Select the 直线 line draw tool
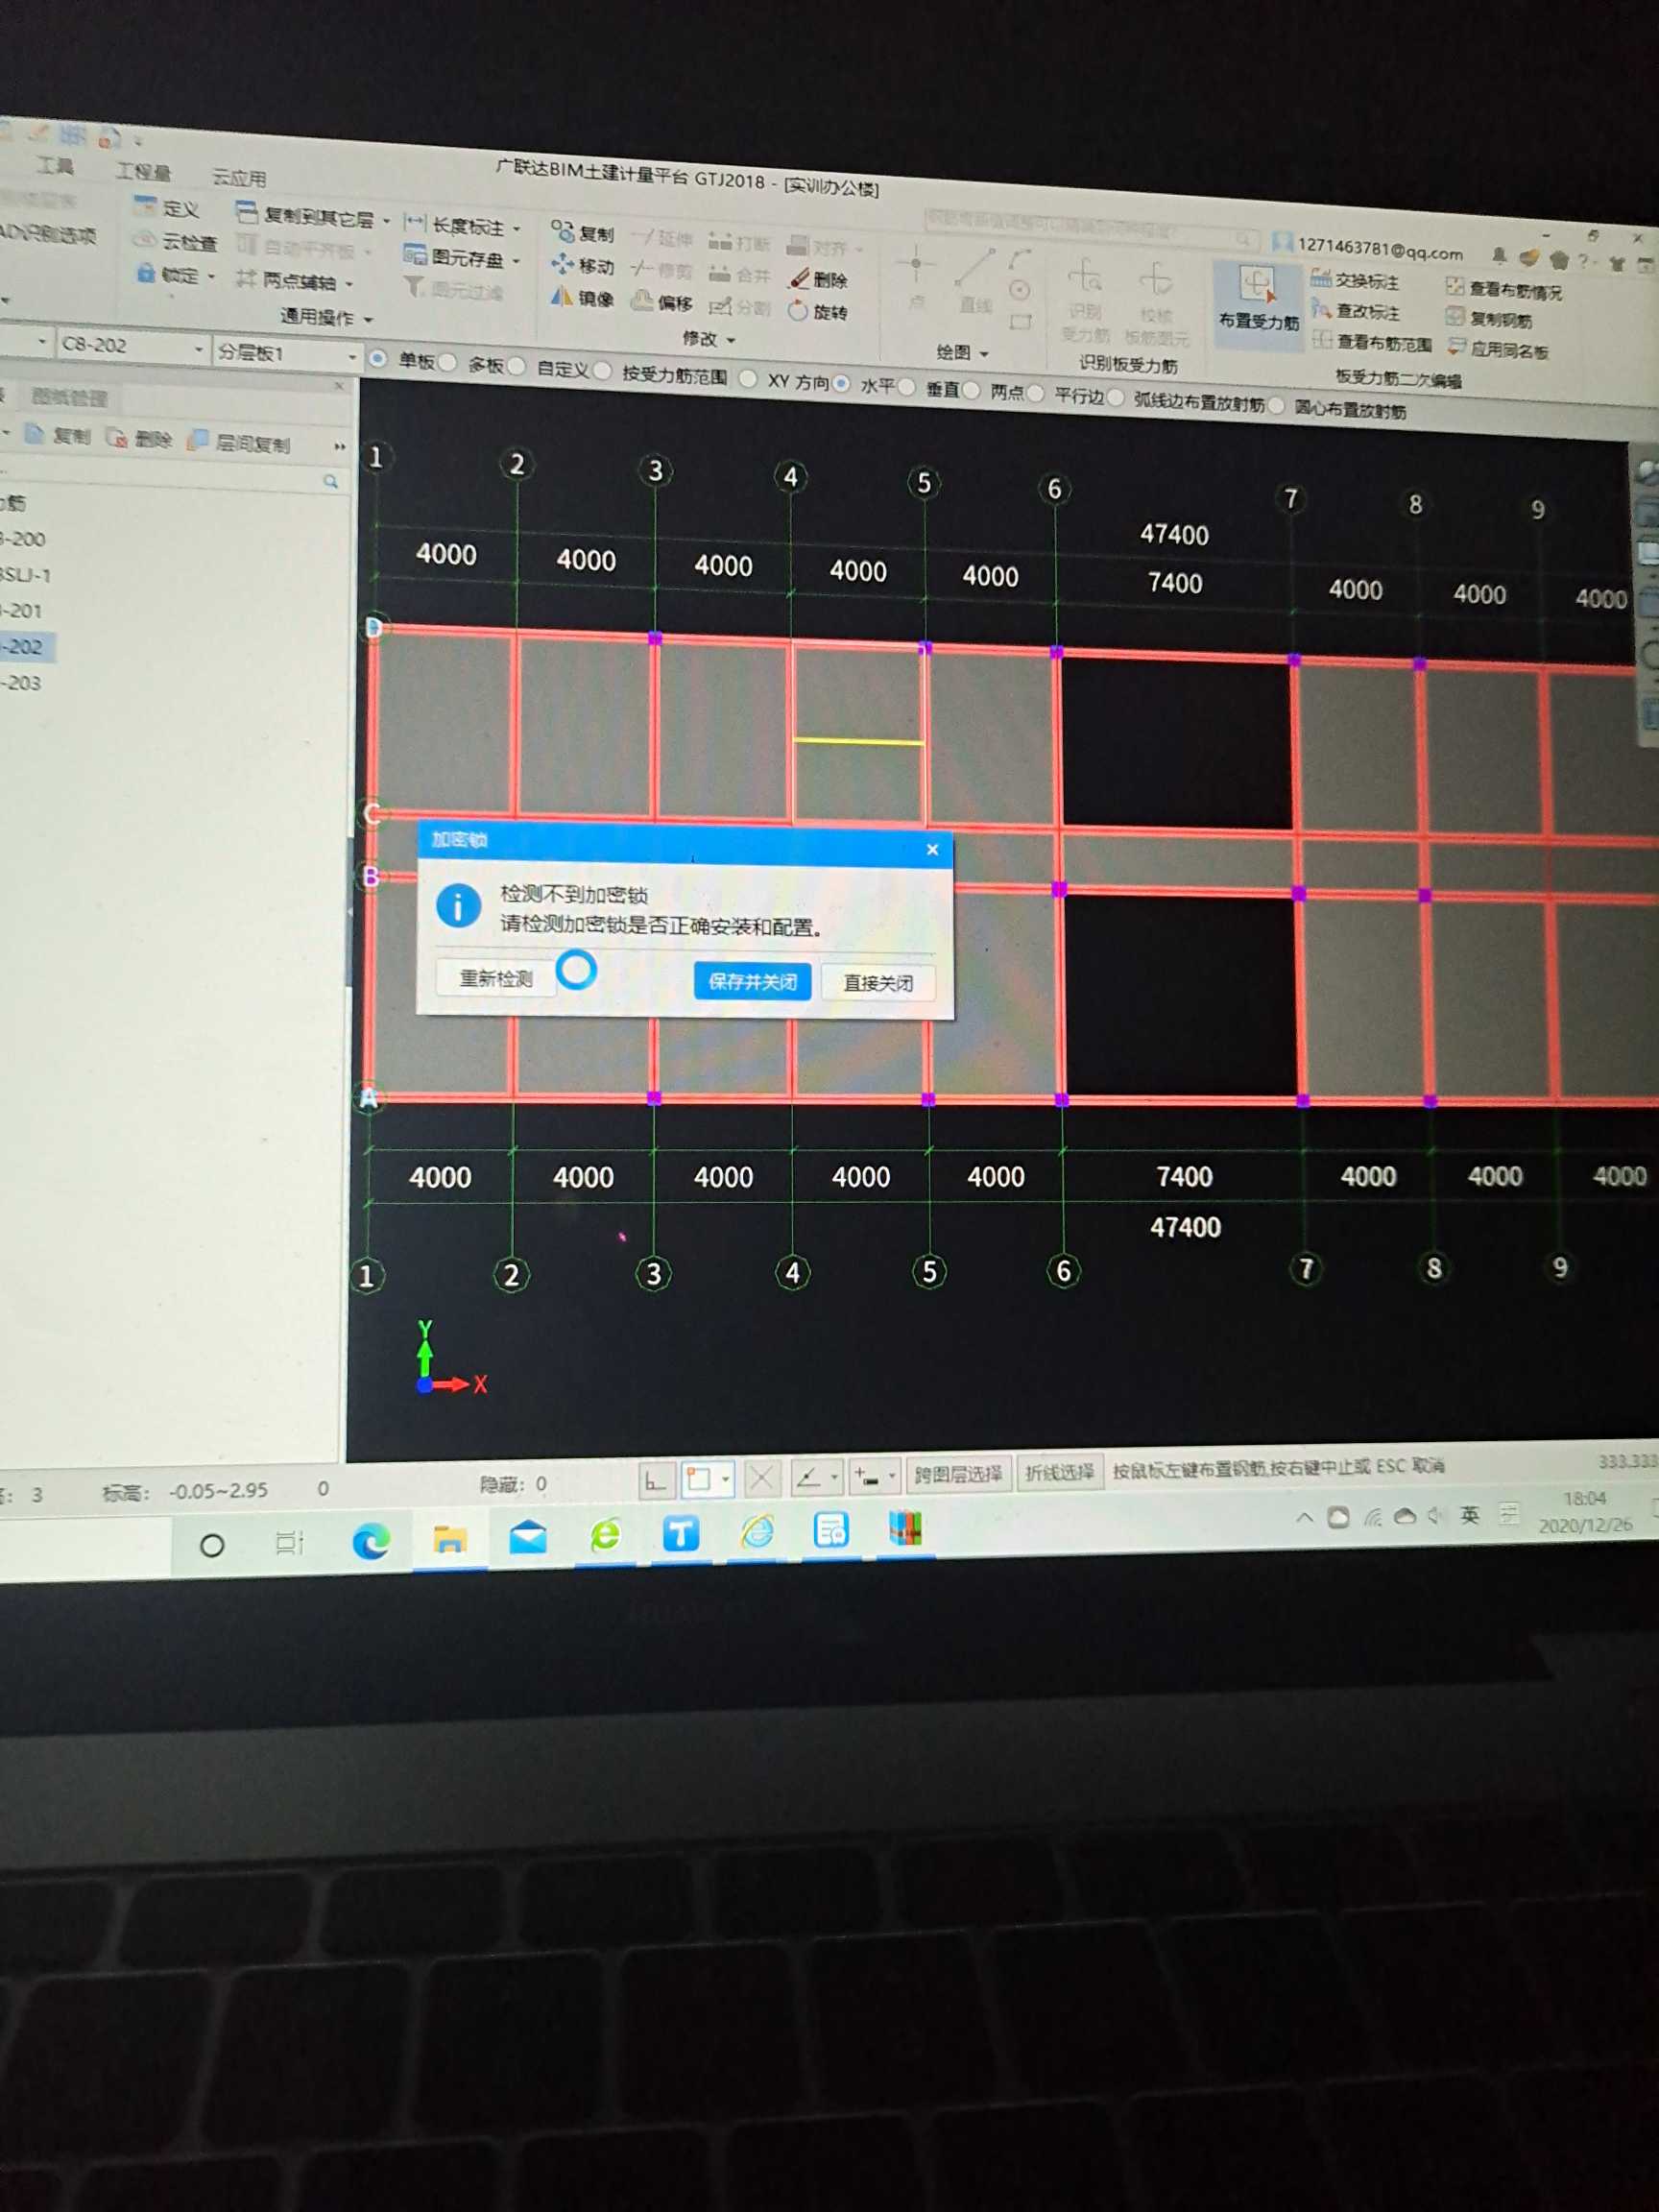 pyautogui.click(x=974, y=282)
